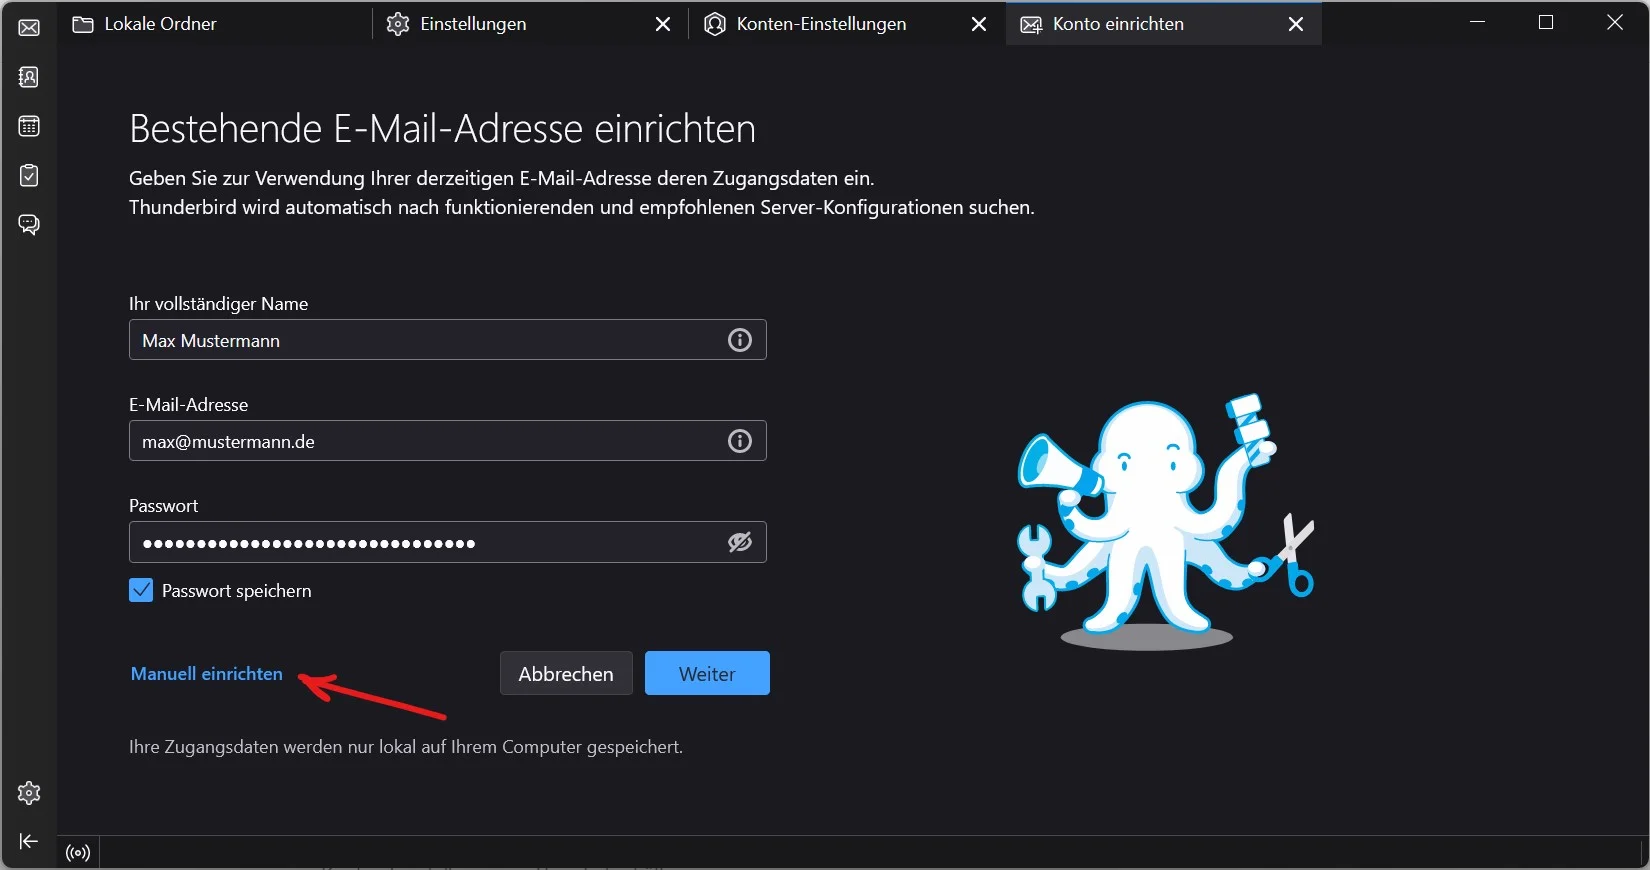Image resolution: width=1650 pixels, height=870 pixels.
Task: Click the Passwort speichern label
Action: [237, 591]
